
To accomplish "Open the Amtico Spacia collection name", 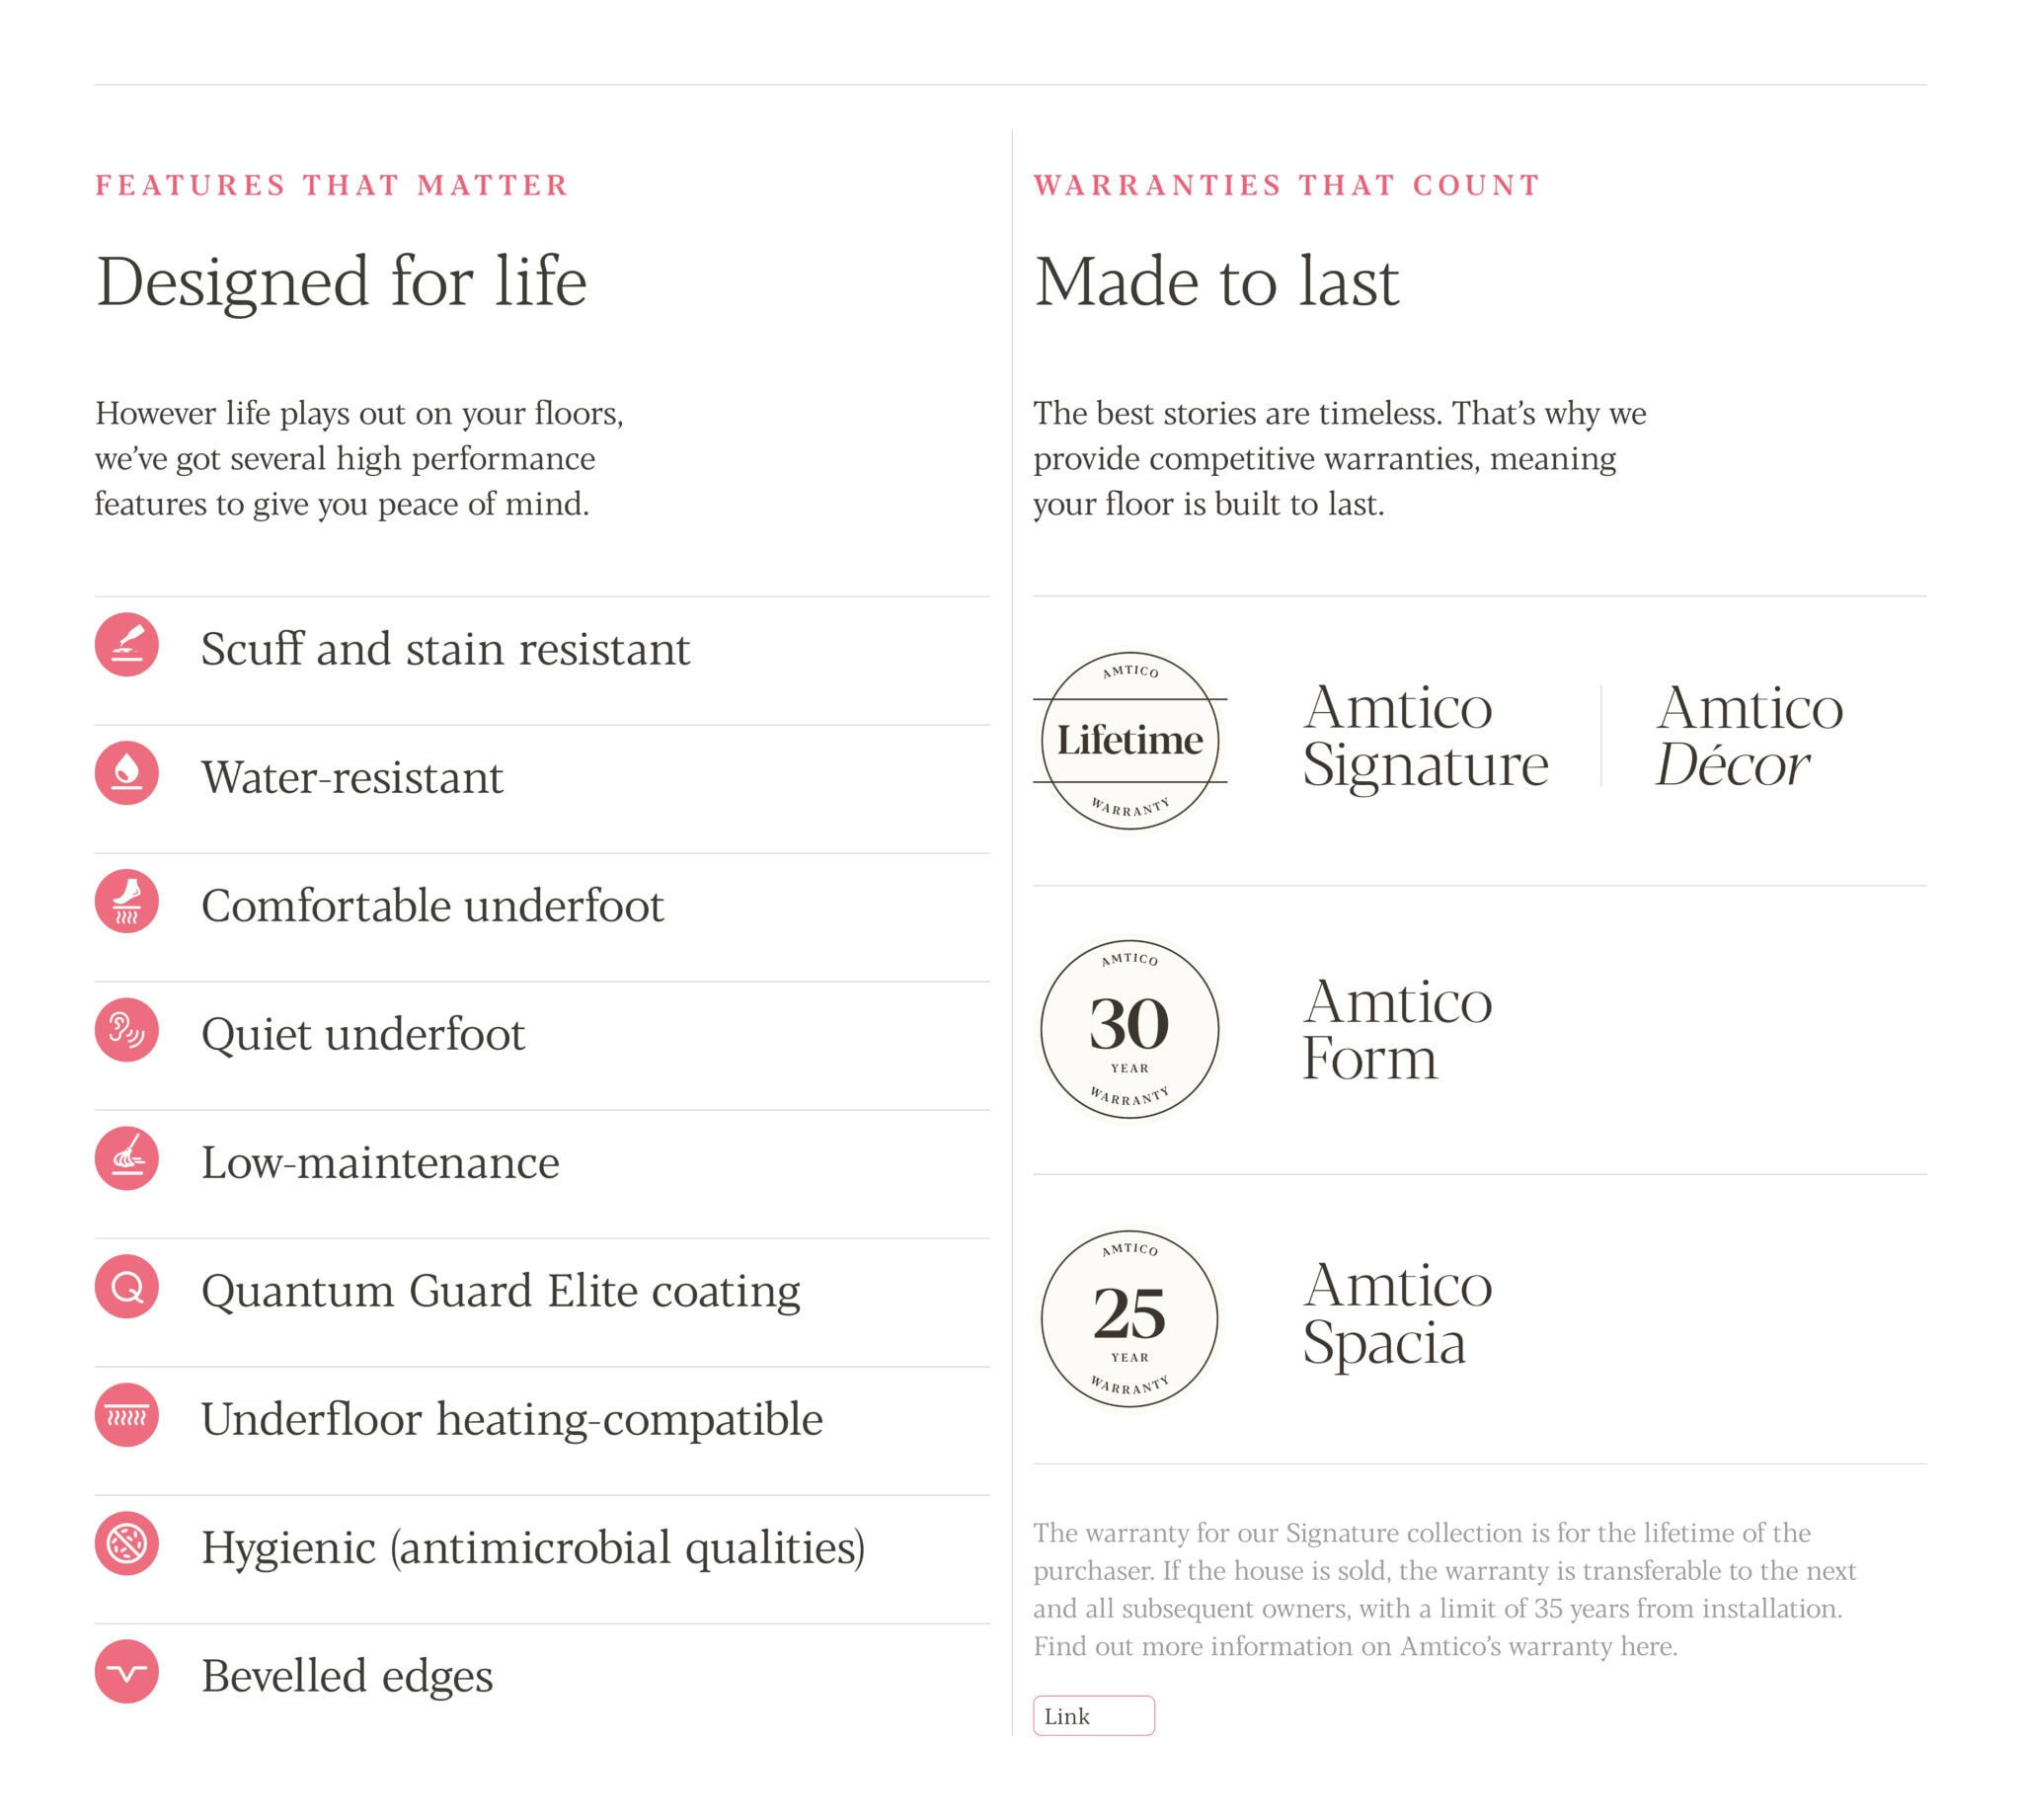I will (1397, 1313).
